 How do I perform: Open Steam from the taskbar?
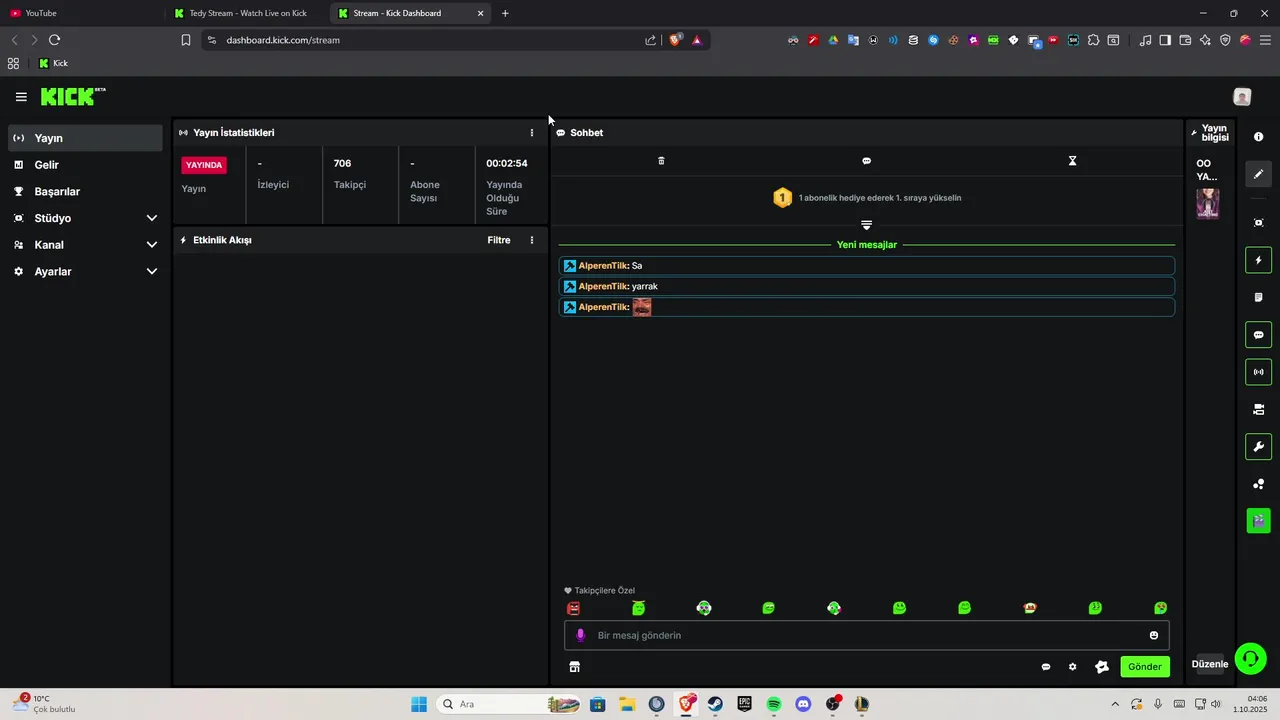(x=715, y=704)
